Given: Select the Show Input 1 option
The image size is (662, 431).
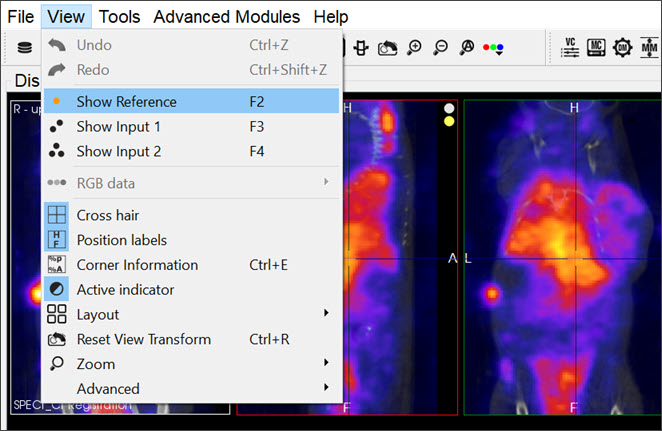Looking at the screenshot, I should 118,127.
